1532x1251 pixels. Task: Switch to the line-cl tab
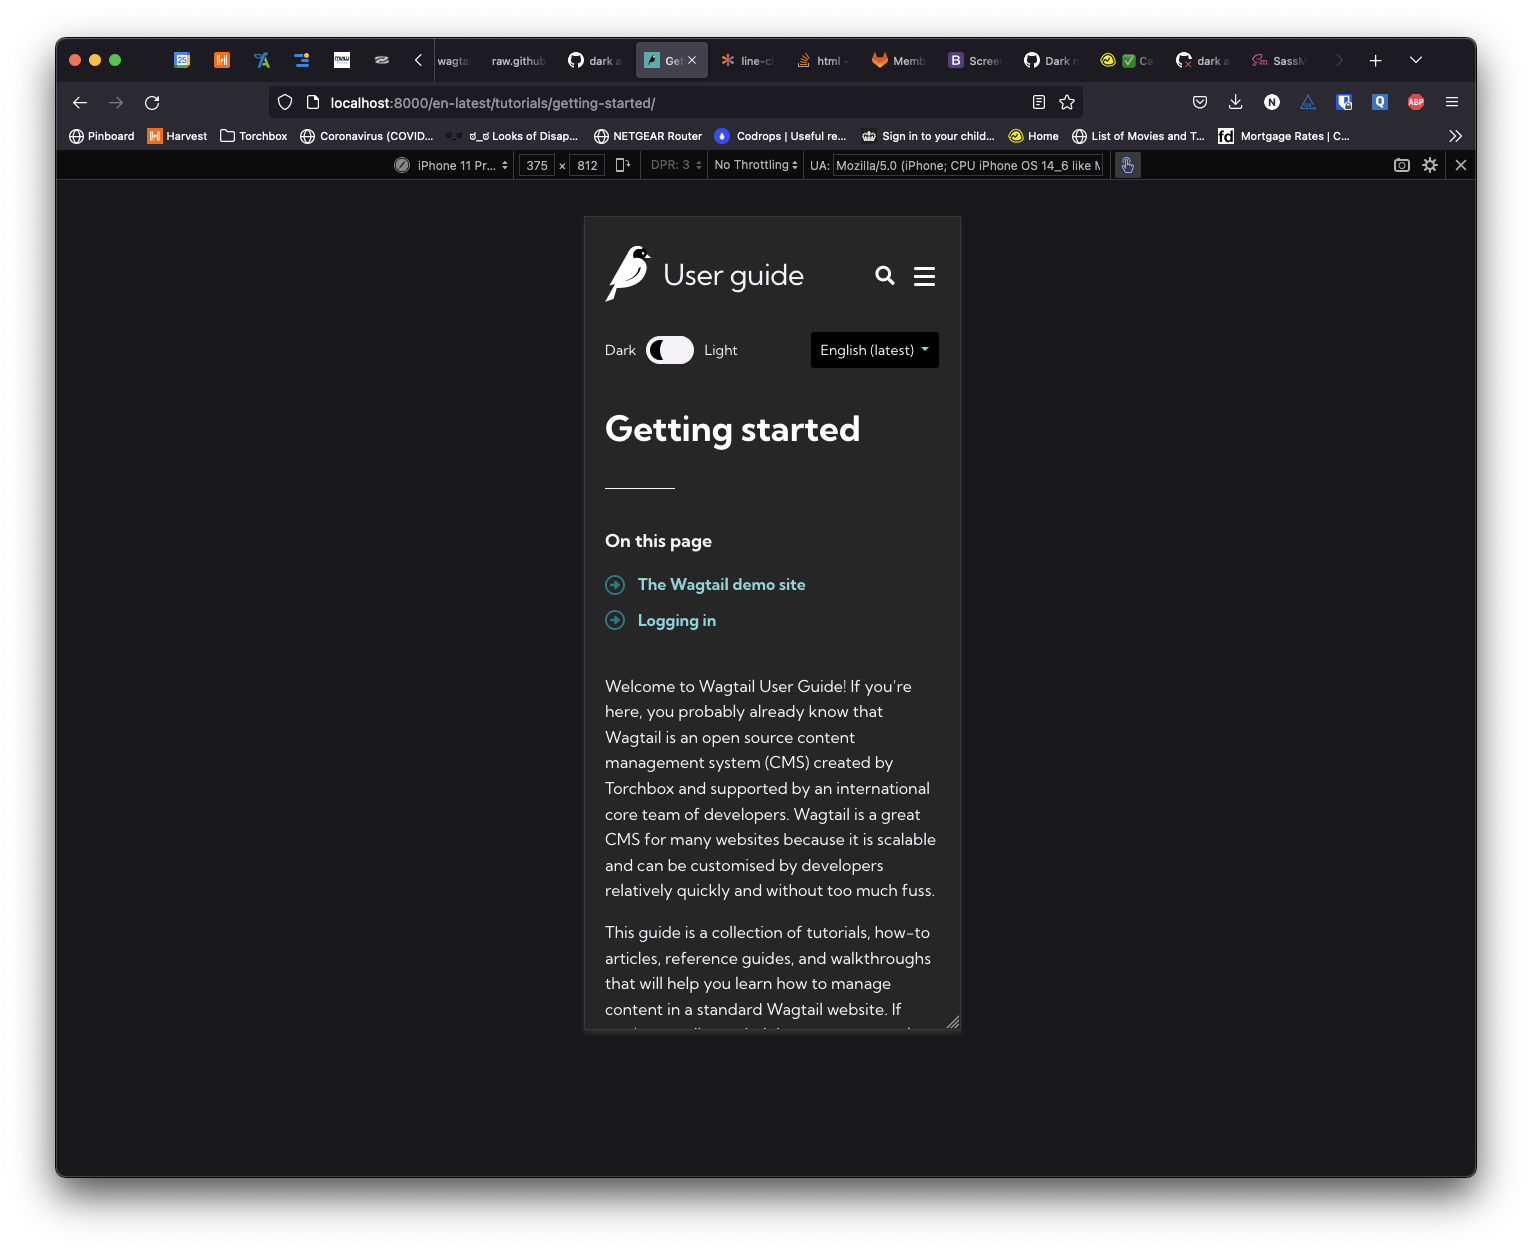[748, 60]
